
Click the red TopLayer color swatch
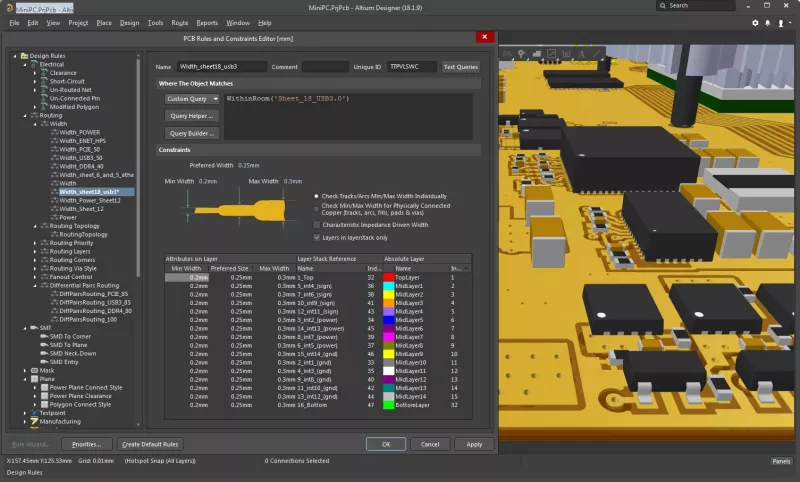point(388,277)
